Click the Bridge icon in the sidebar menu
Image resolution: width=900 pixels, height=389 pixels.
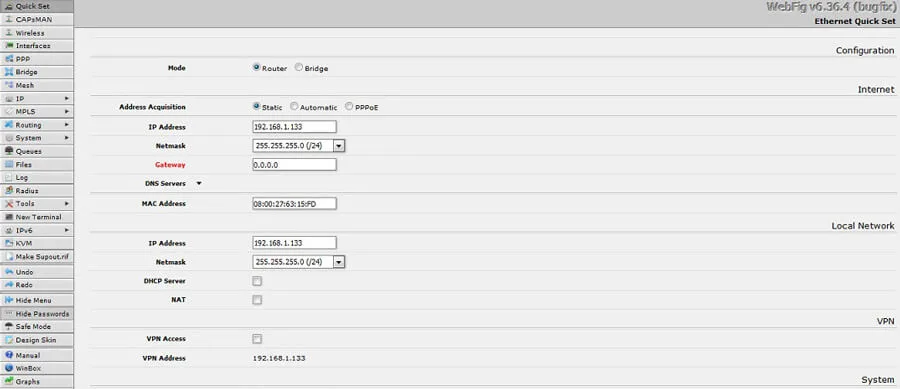point(9,72)
